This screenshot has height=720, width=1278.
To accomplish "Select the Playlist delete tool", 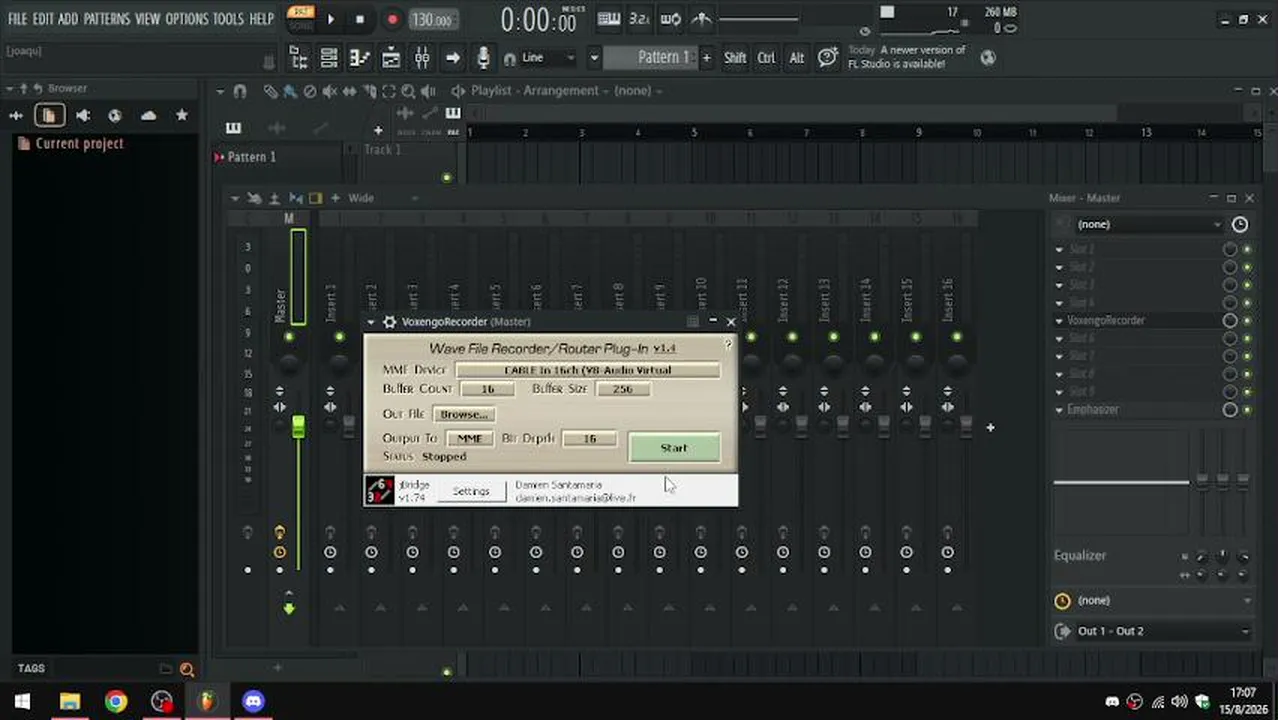I will 310,91.
